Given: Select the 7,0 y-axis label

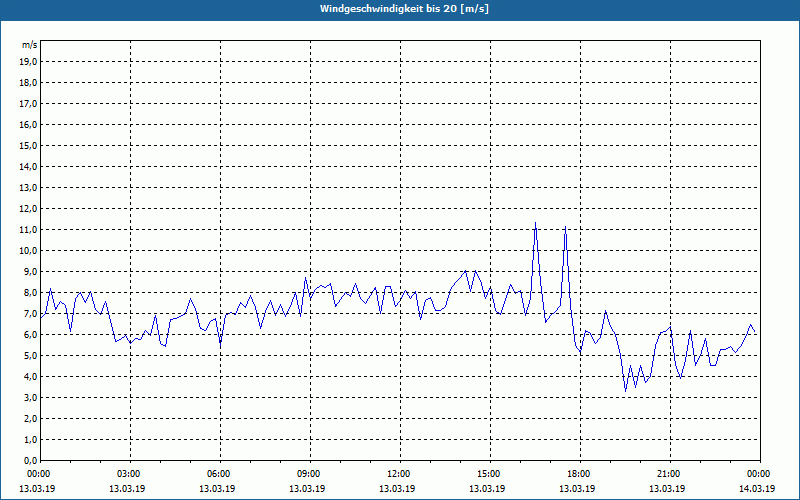Looking at the screenshot, I should pos(30,313).
